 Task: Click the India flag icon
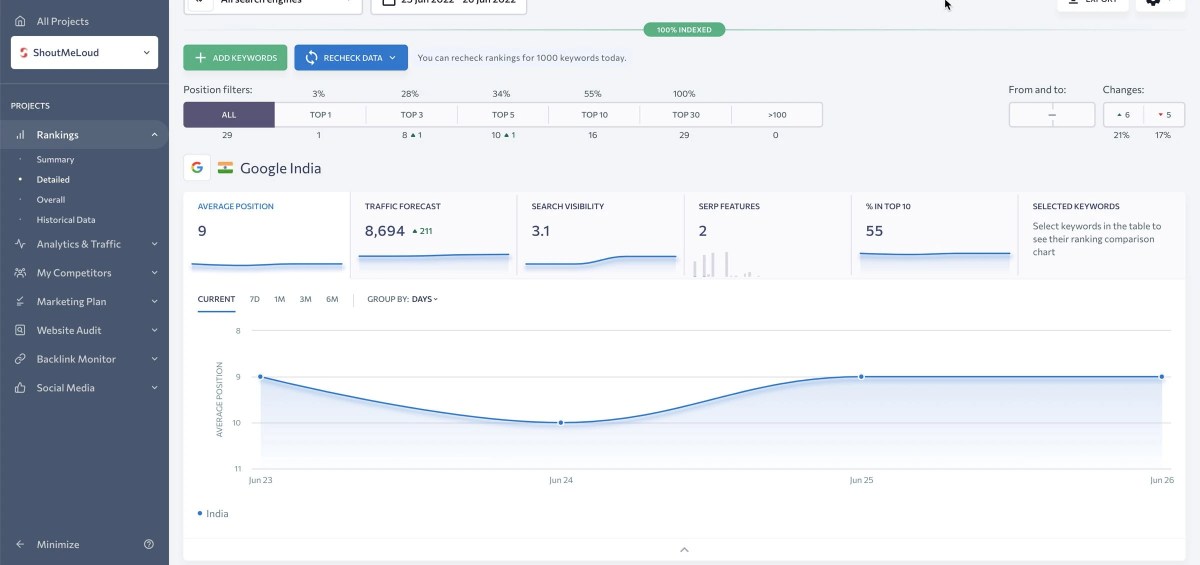pyautogui.click(x=225, y=168)
